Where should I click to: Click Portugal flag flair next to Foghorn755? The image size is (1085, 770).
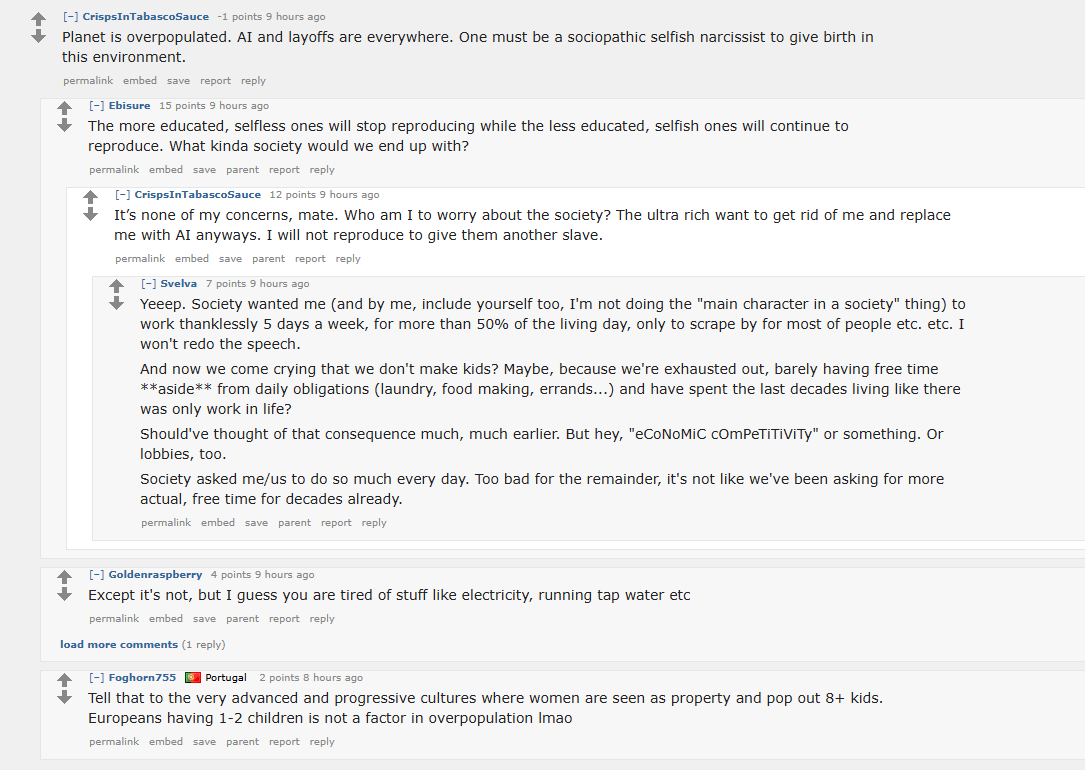point(193,678)
